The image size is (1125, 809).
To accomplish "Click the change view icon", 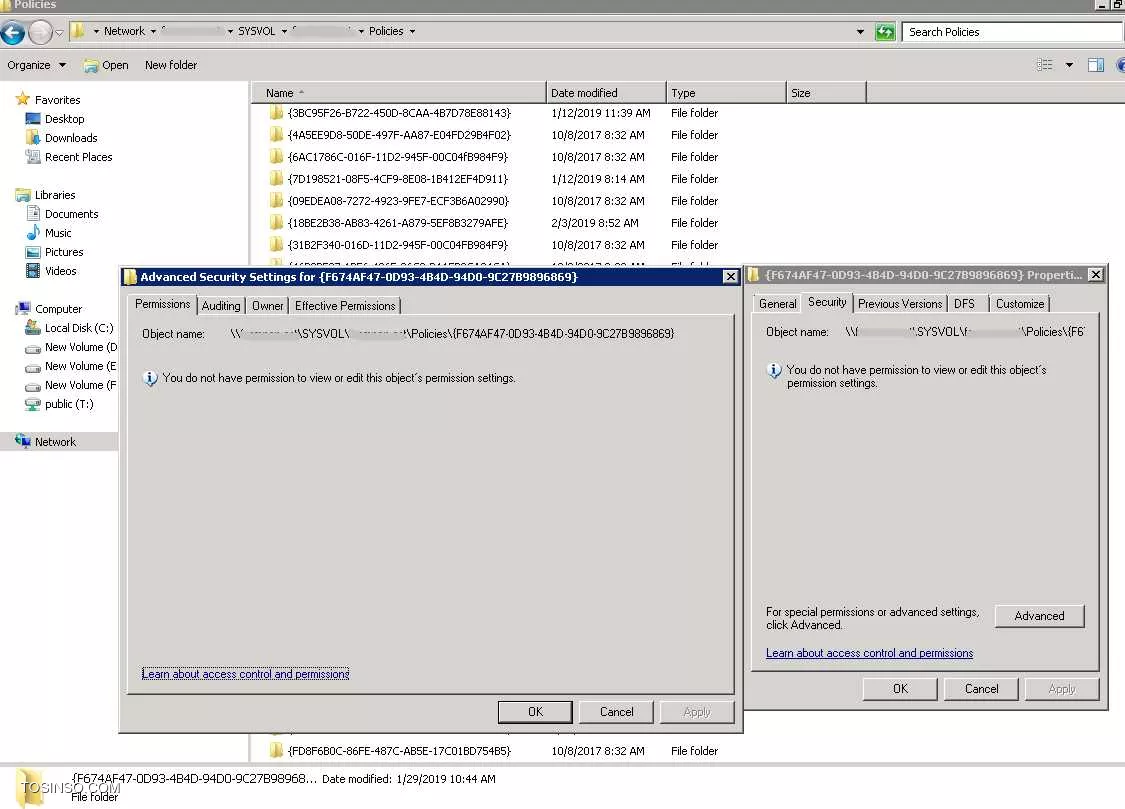I will coord(1045,65).
